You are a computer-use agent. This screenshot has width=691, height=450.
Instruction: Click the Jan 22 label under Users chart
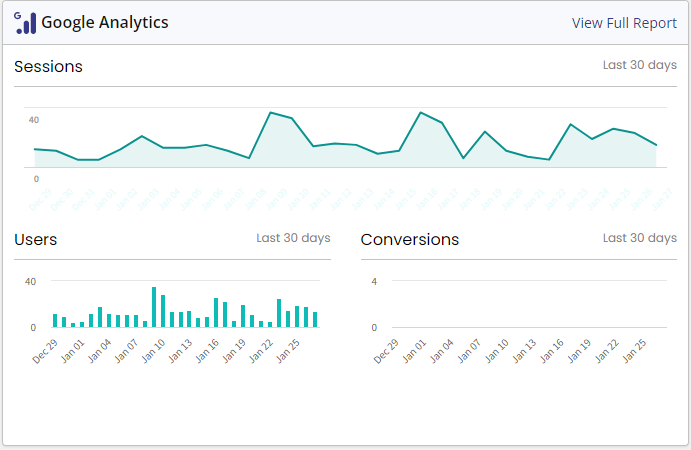tap(261, 351)
